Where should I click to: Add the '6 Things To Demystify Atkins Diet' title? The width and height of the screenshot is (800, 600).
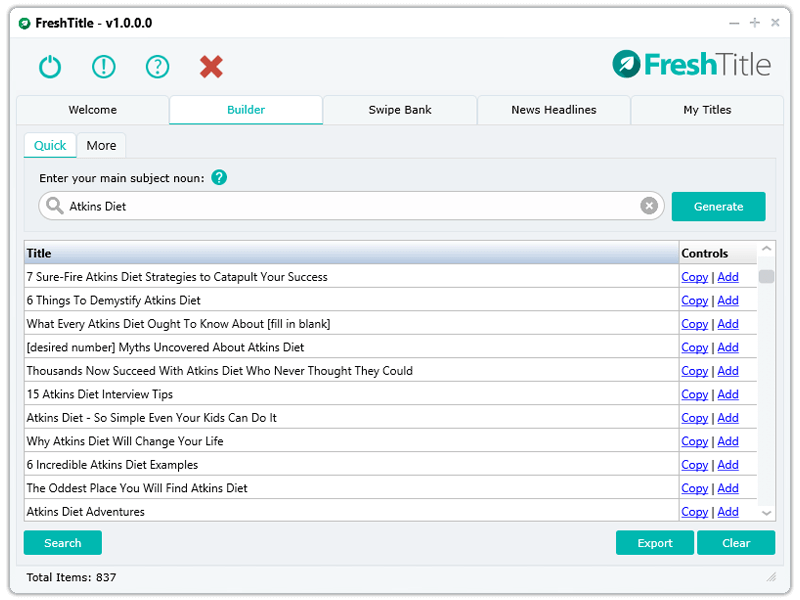point(728,301)
